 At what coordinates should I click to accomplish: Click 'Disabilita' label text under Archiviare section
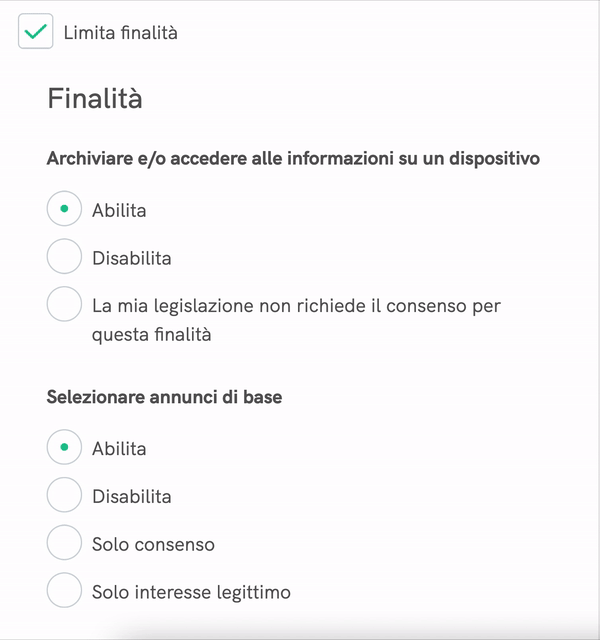[132, 258]
